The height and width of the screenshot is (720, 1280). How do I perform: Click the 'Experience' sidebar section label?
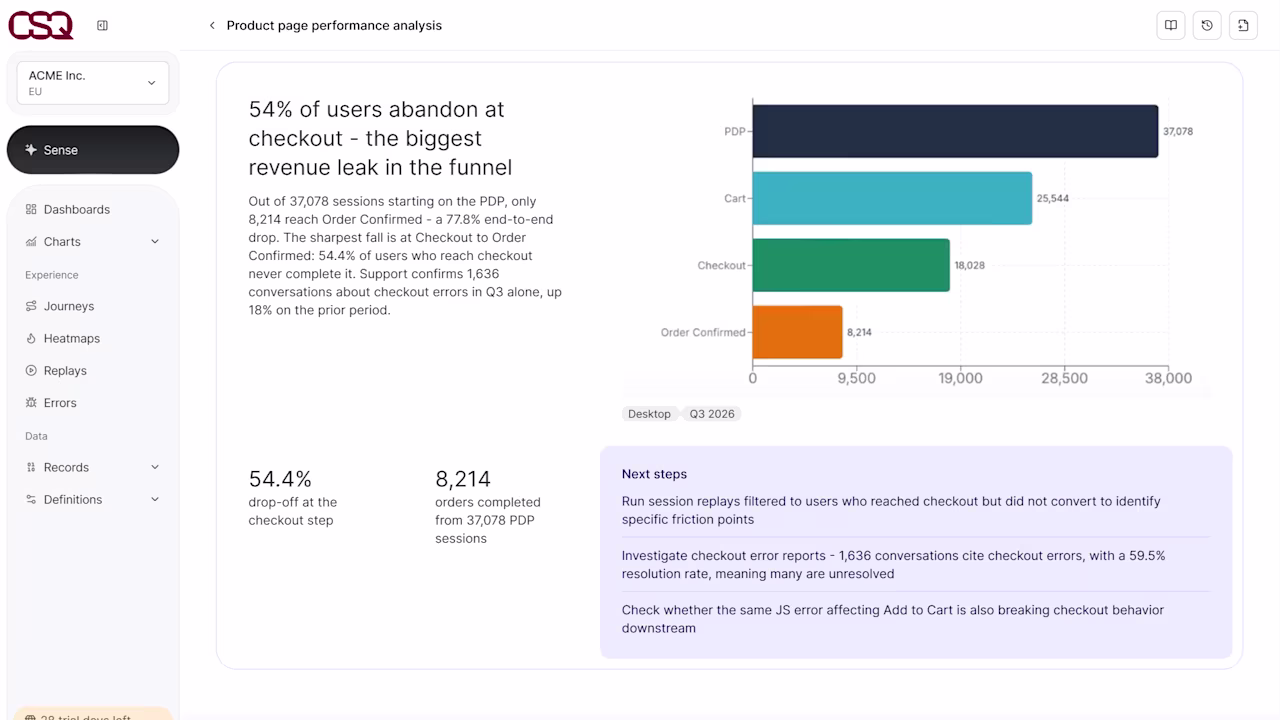52,275
